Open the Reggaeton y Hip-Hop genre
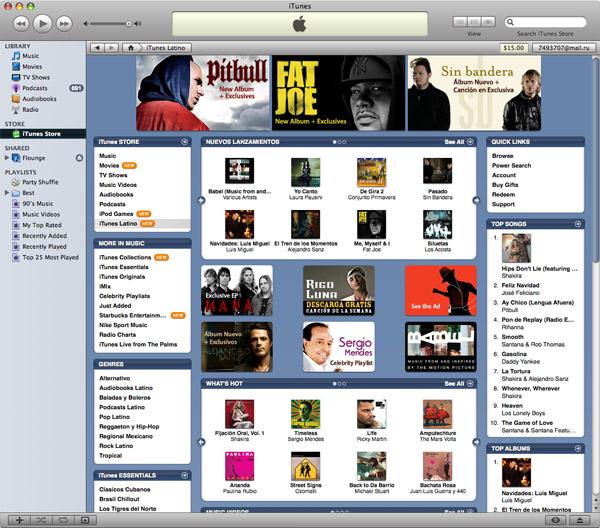 [129, 427]
